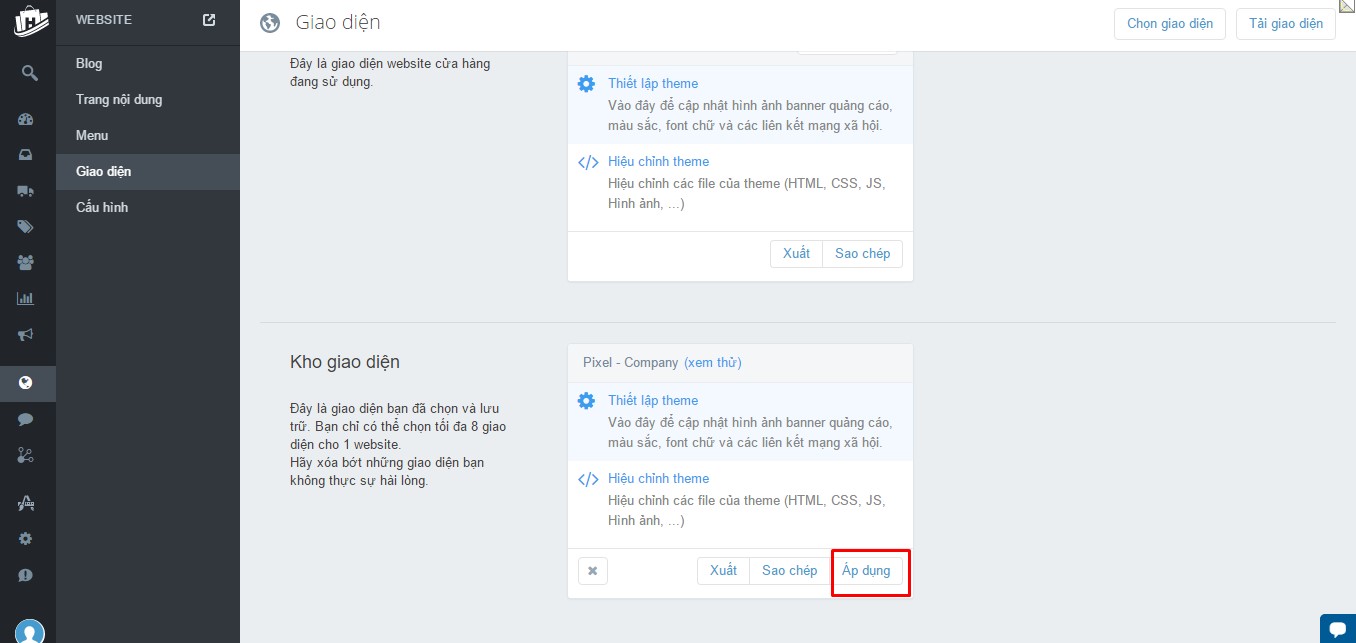Open the orders inbox icon
Screen dimensions: 1356x643
26,155
